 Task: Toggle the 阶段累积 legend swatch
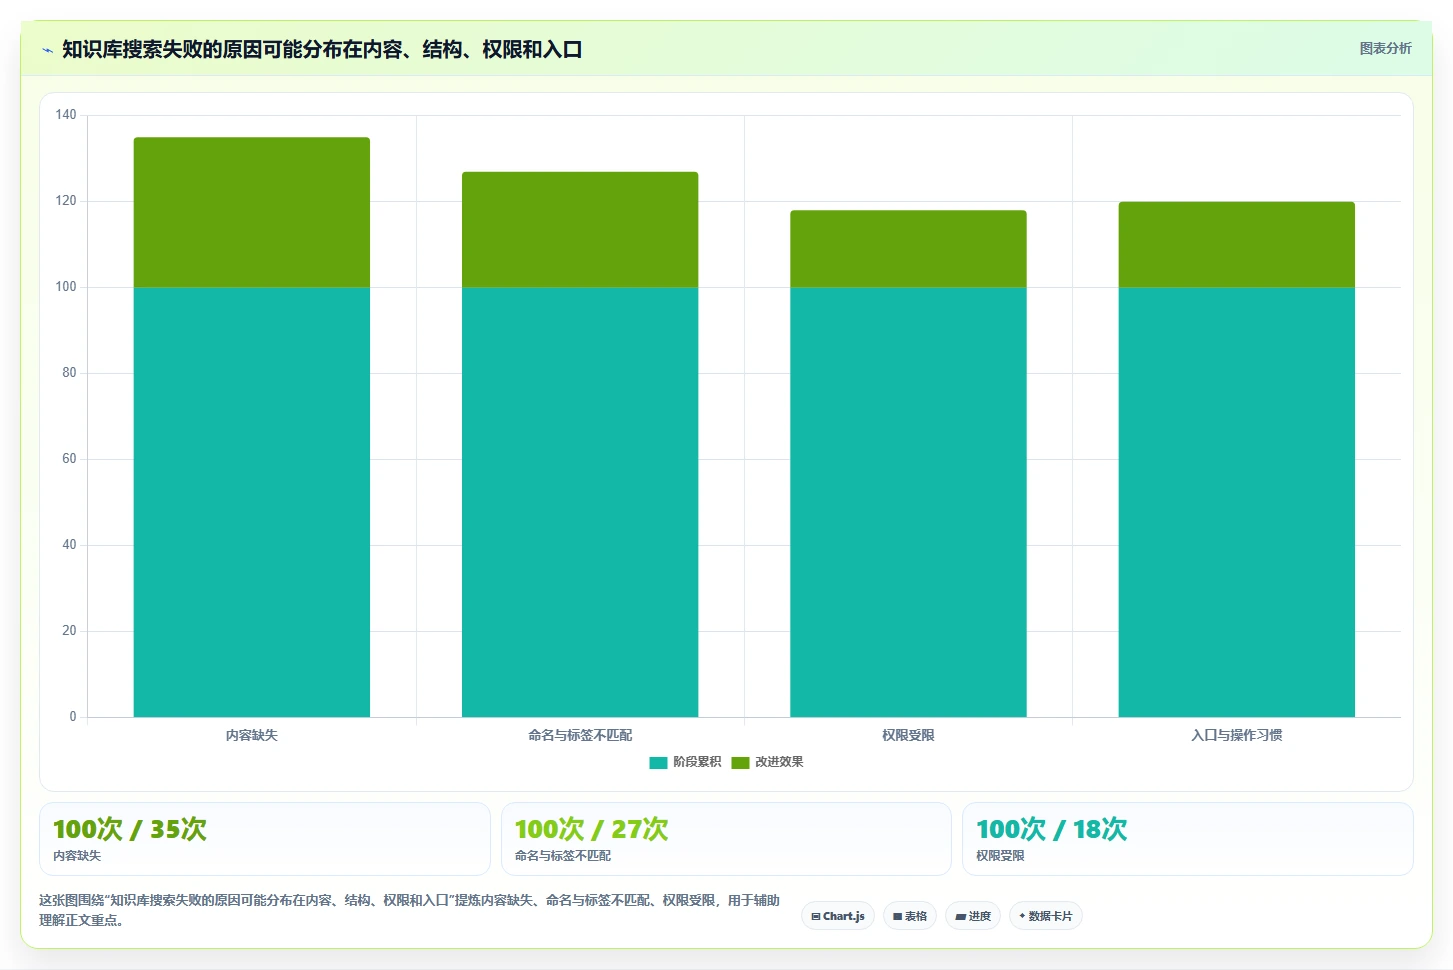pyautogui.click(x=658, y=762)
